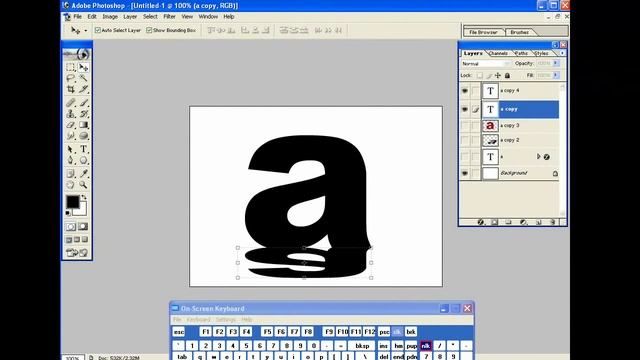Select the Magic Wand tool

coord(83,78)
